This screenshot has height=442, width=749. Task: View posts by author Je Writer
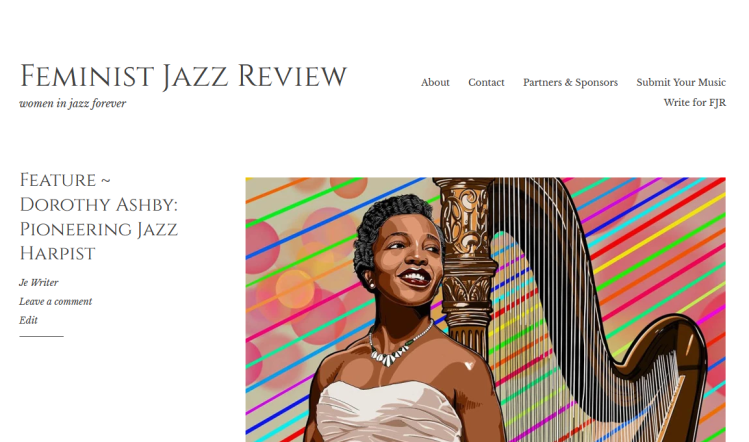[39, 282]
